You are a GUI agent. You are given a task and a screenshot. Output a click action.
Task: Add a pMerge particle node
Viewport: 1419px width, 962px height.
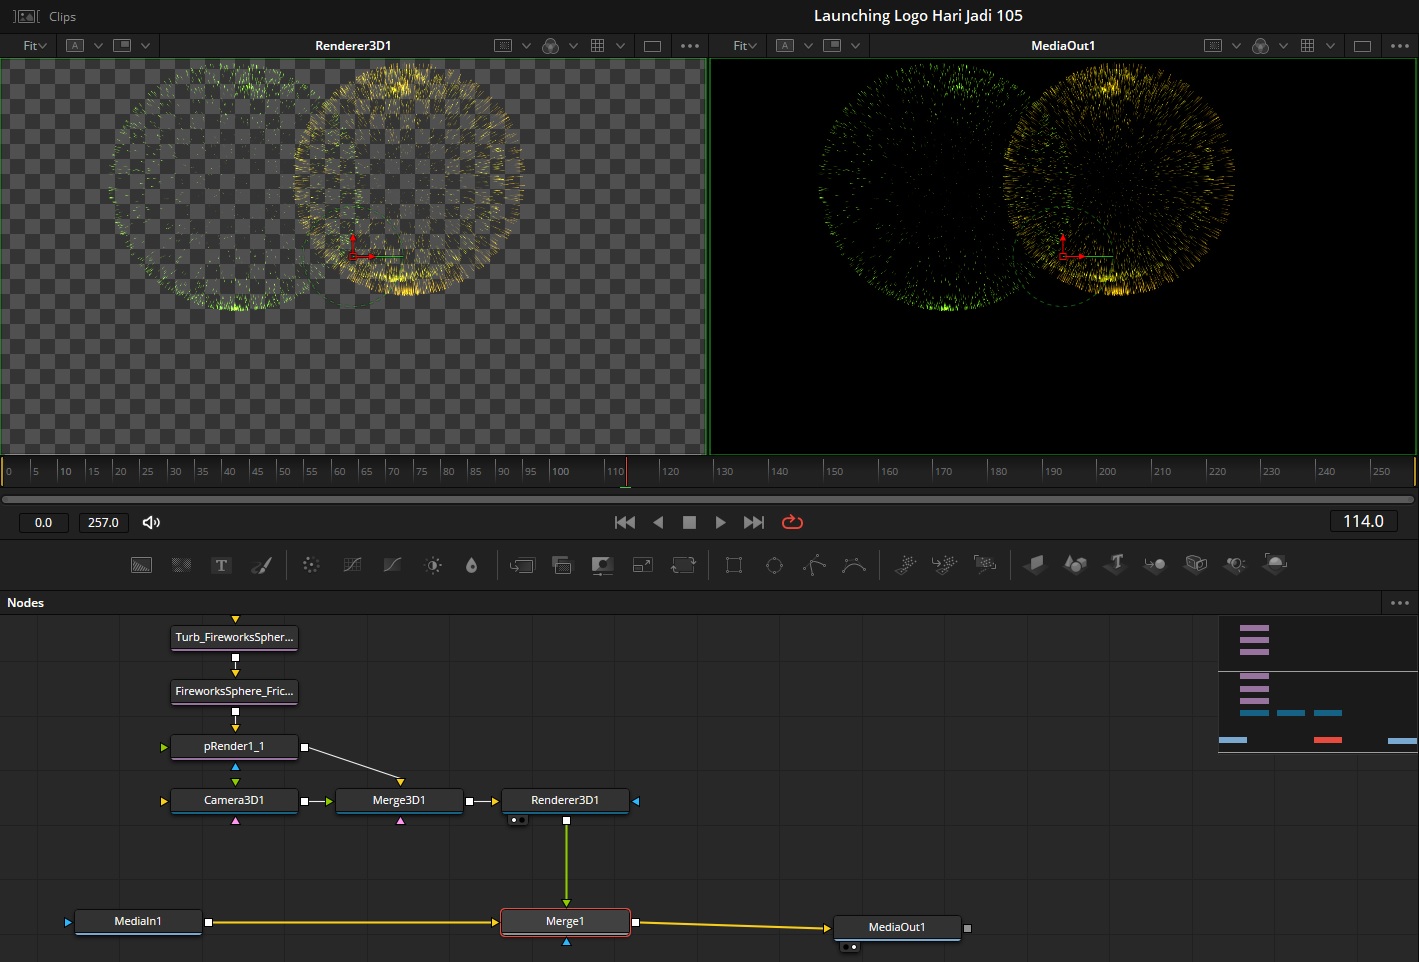944,565
